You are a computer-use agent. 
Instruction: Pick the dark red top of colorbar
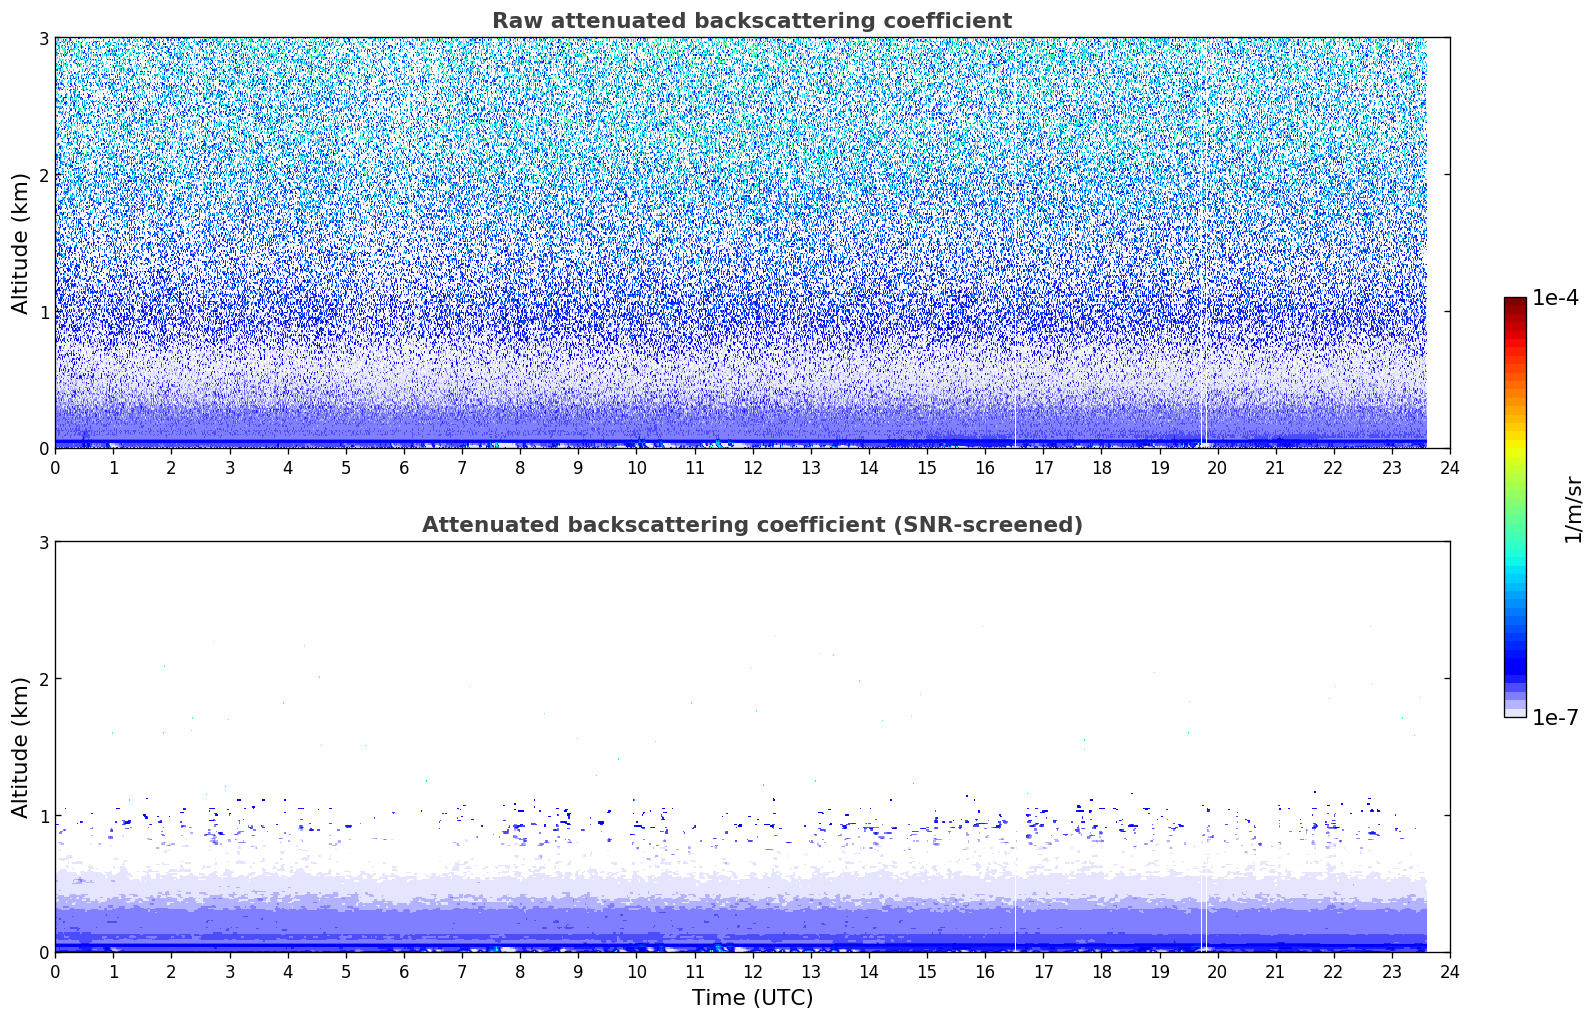click(x=1515, y=303)
